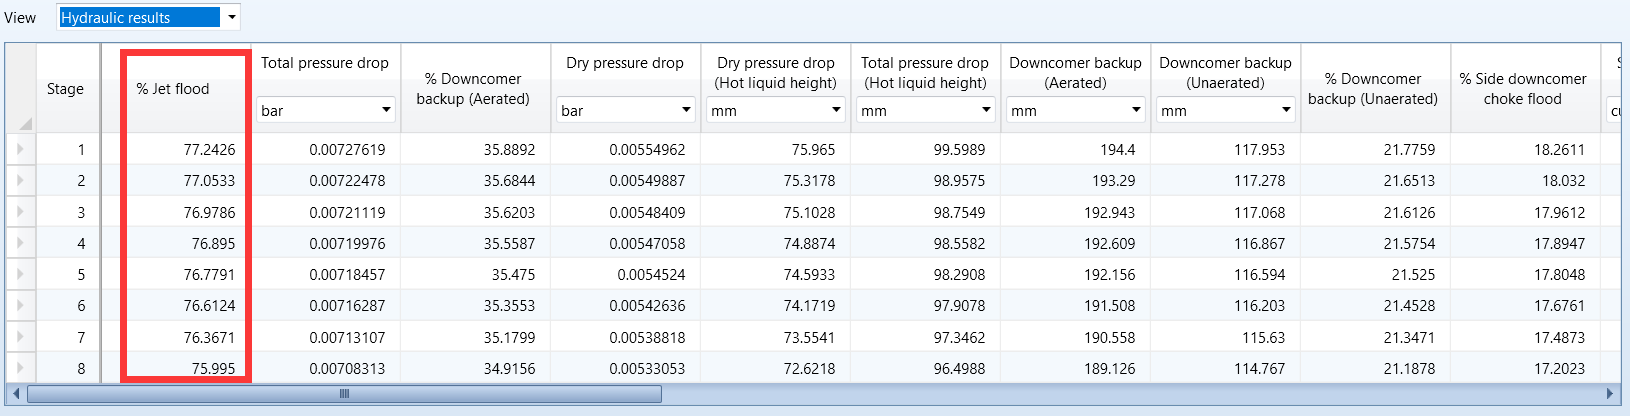Click the Stage column header
The width and height of the screenshot is (1630, 416).
click(x=66, y=89)
